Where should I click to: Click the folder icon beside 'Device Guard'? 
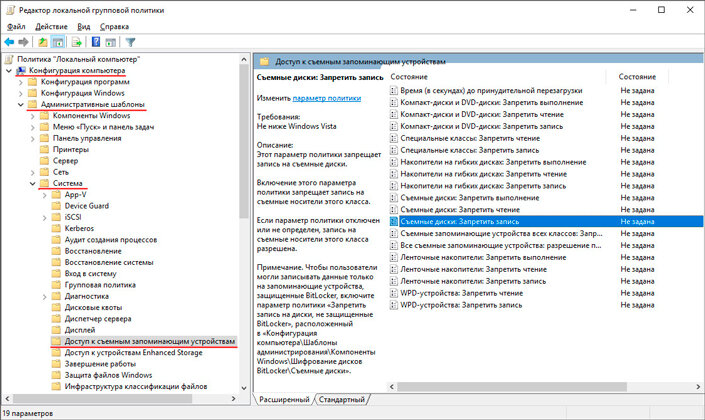pyautogui.click(x=56, y=206)
